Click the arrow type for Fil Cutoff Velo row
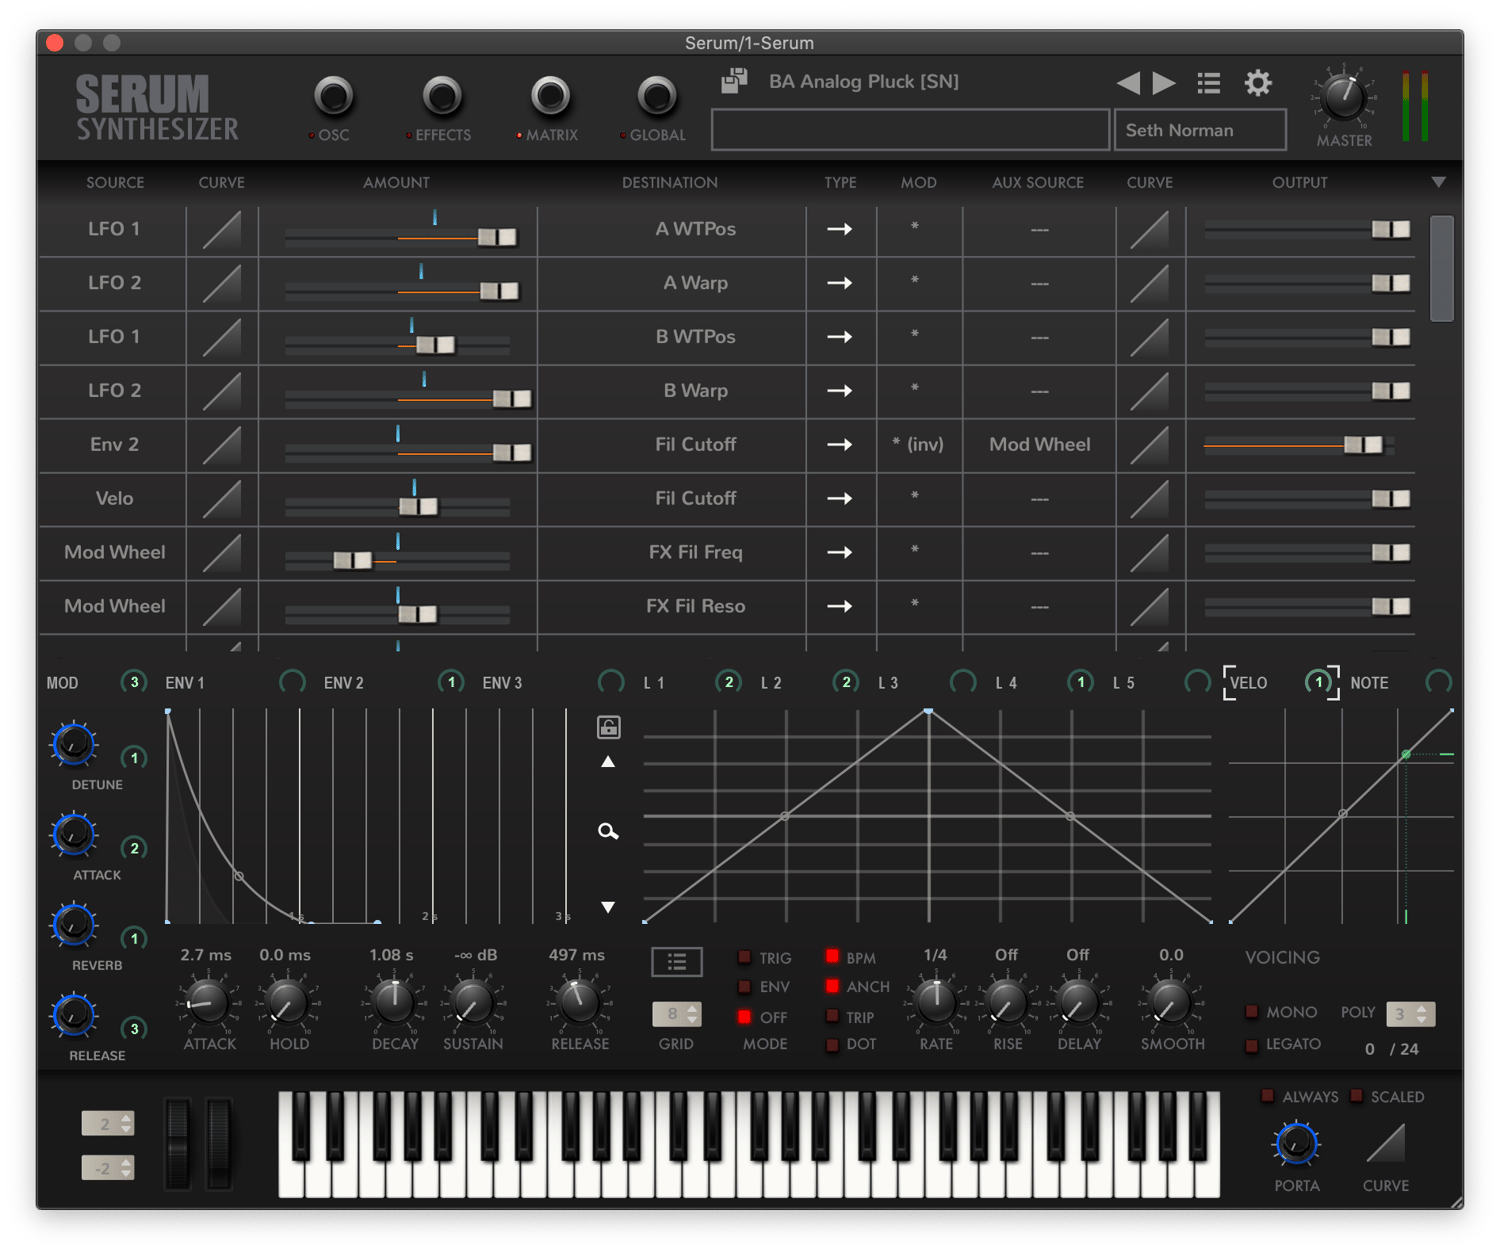 tap(840, 499)
